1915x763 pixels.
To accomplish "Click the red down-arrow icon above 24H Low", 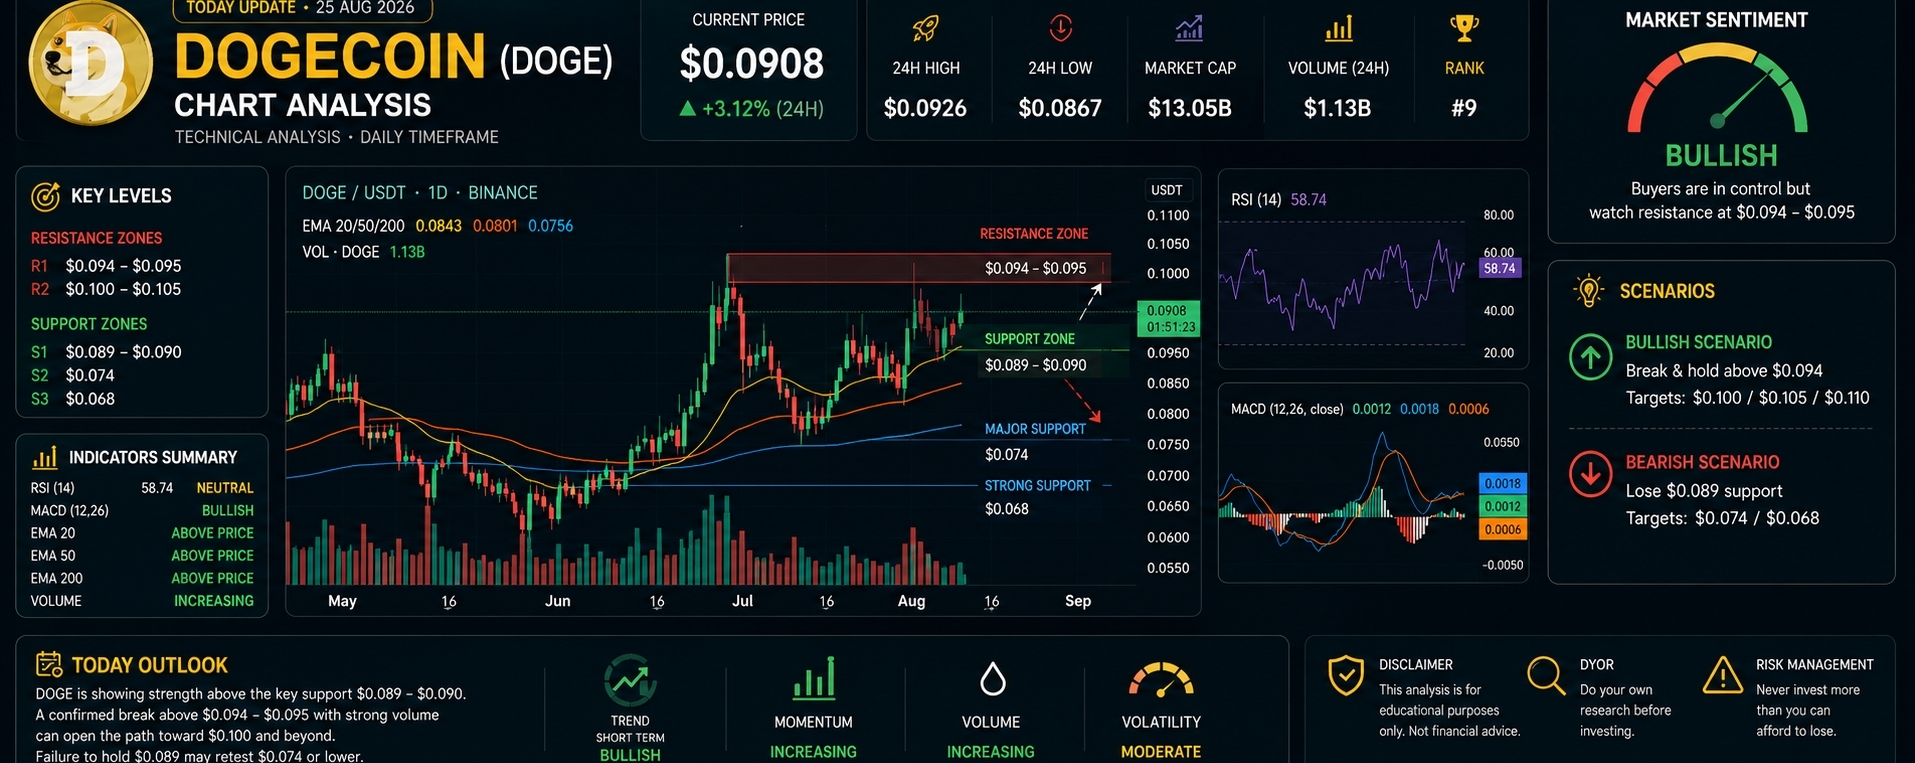I will (x=1060, y=28).
